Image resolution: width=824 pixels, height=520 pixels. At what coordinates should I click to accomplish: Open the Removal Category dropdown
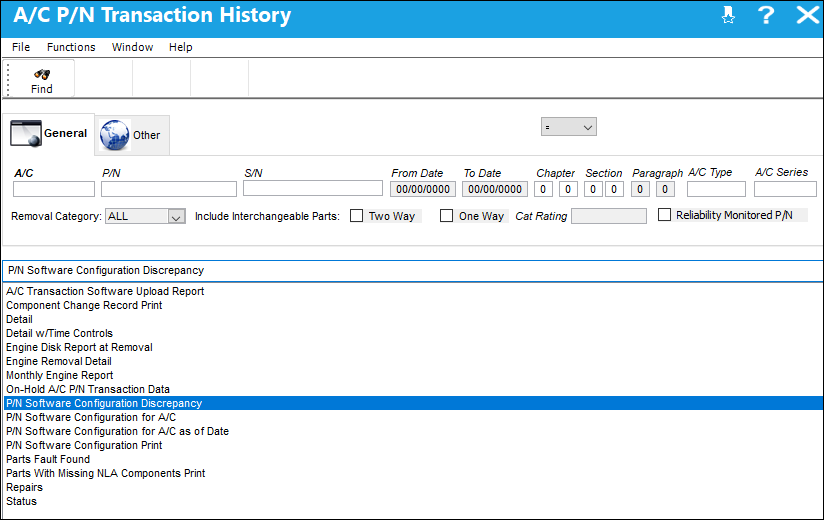click(x=145, y=216)
